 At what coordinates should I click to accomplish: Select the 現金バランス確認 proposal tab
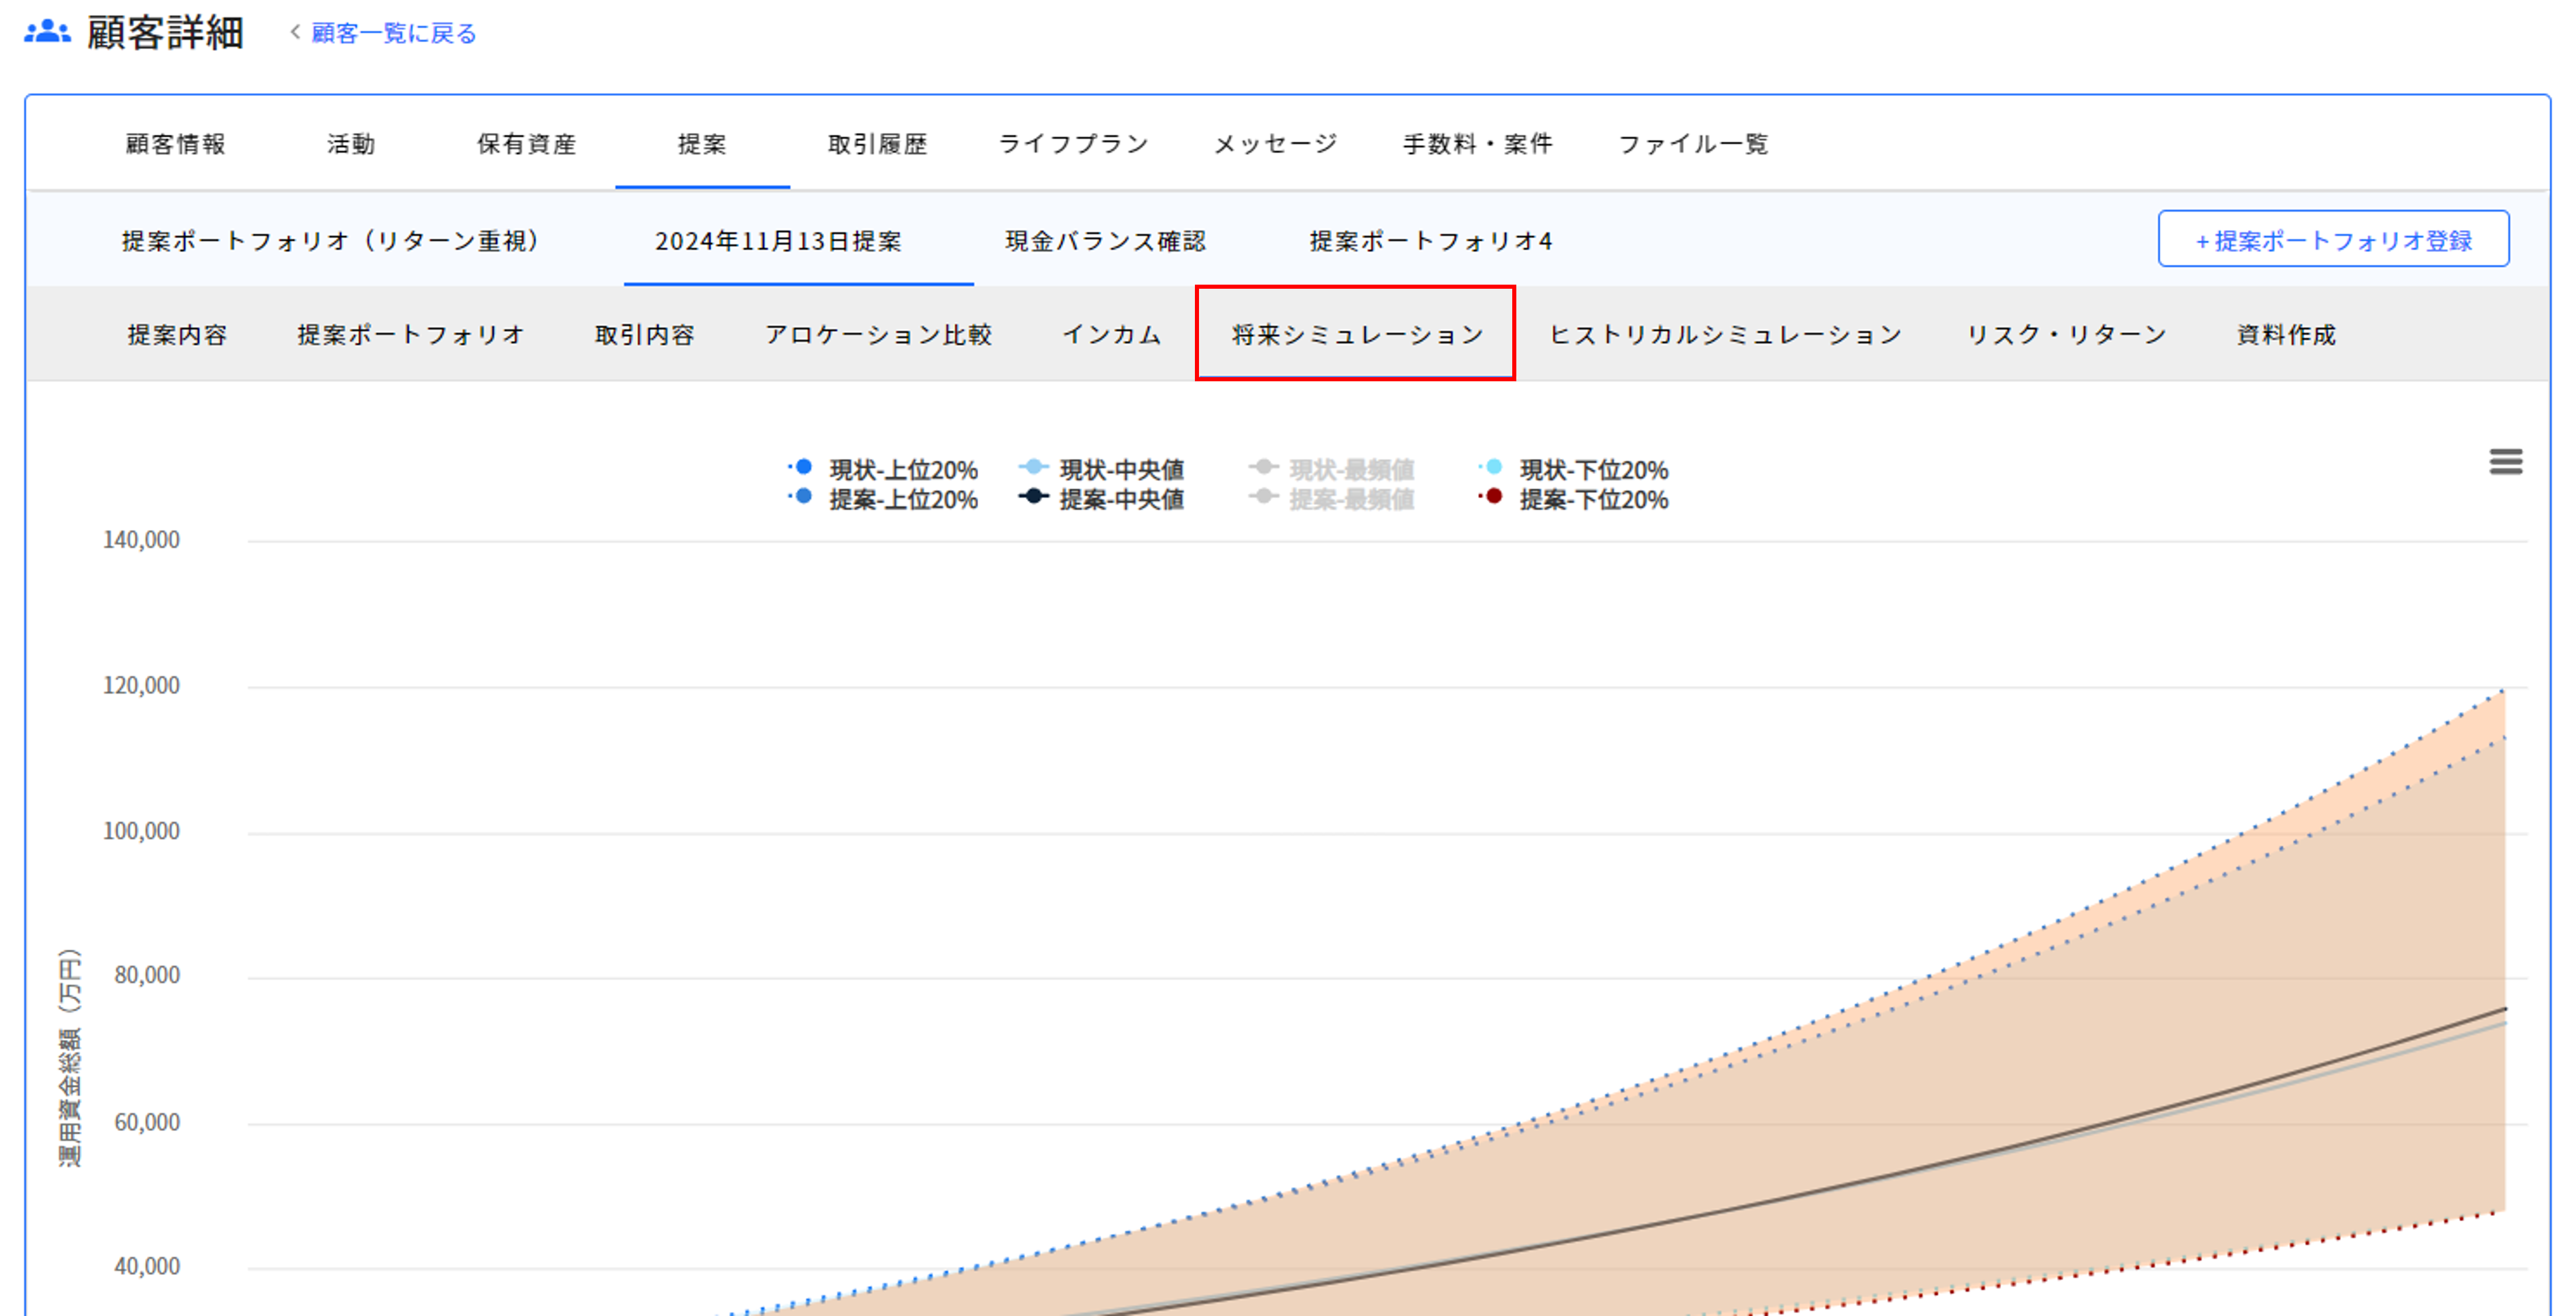click(1105, 241)
